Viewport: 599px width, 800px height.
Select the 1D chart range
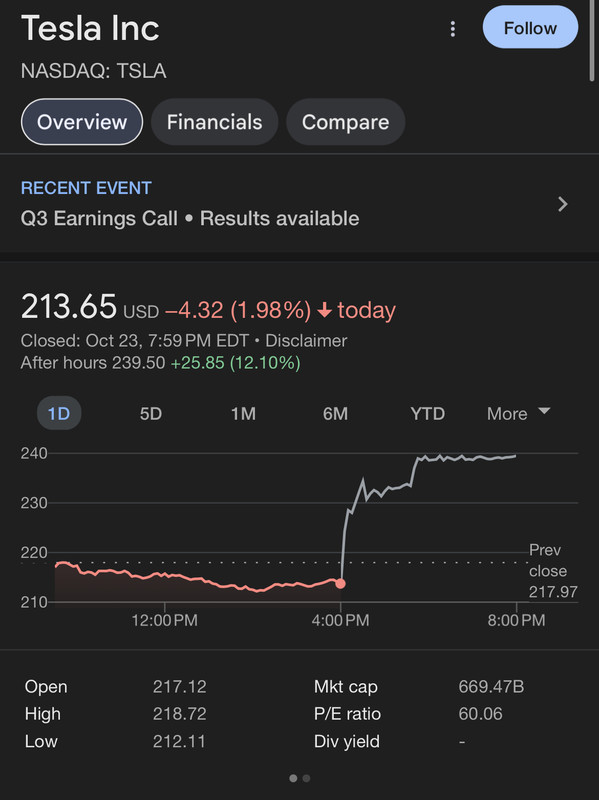coord(59,413)
